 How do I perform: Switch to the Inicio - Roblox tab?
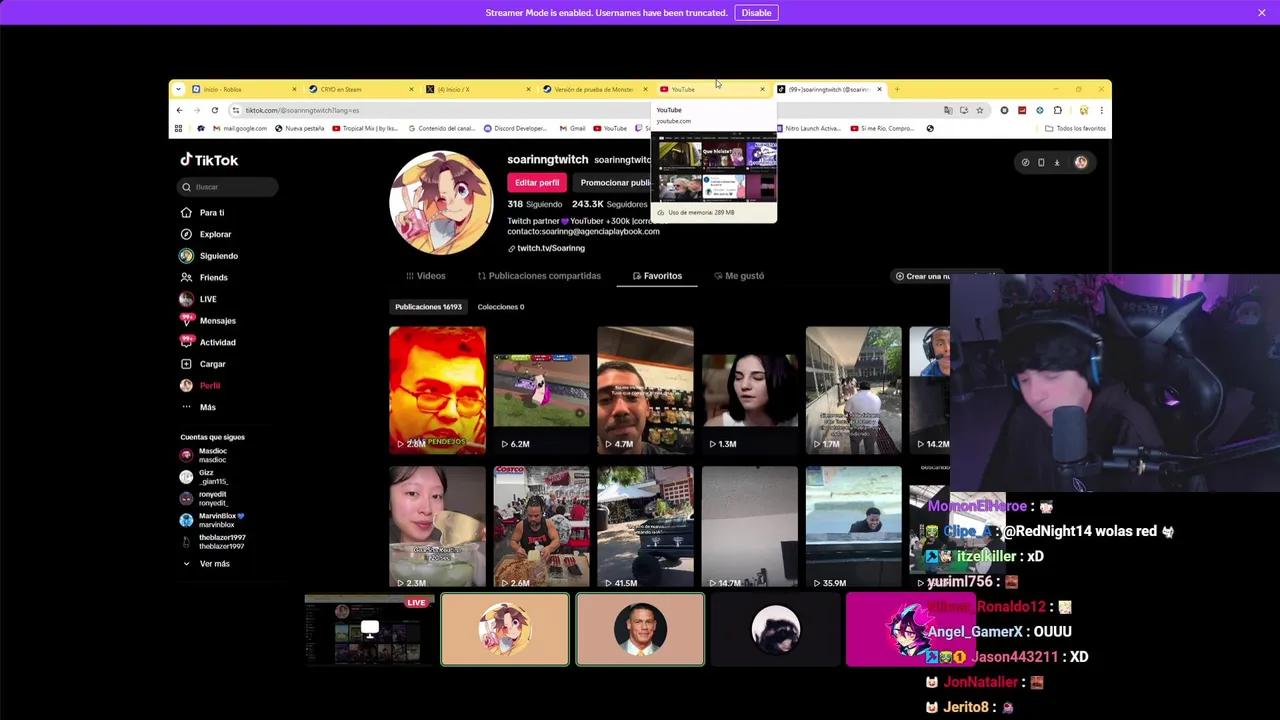(x=244, y=89)
